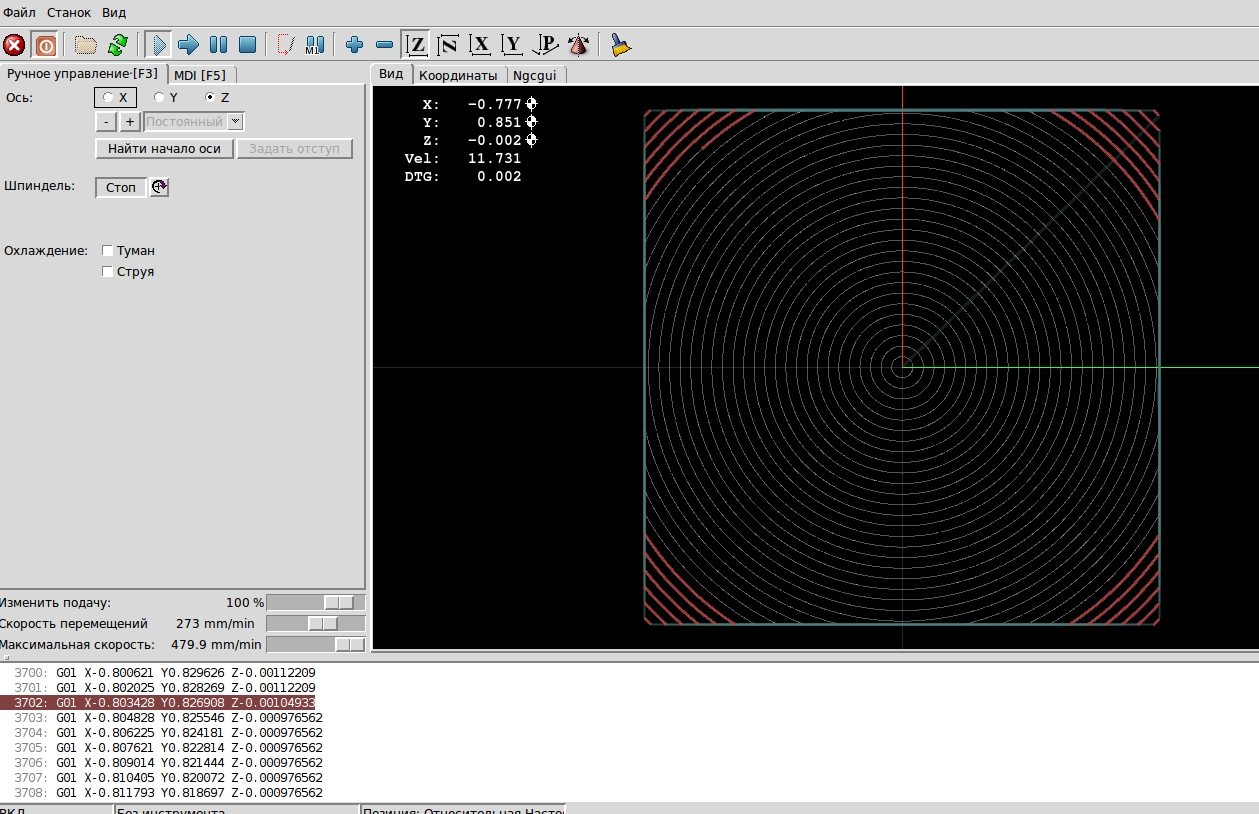Toggle the machine power button icon
1259x814 pixels.
(x=45, y=45)
